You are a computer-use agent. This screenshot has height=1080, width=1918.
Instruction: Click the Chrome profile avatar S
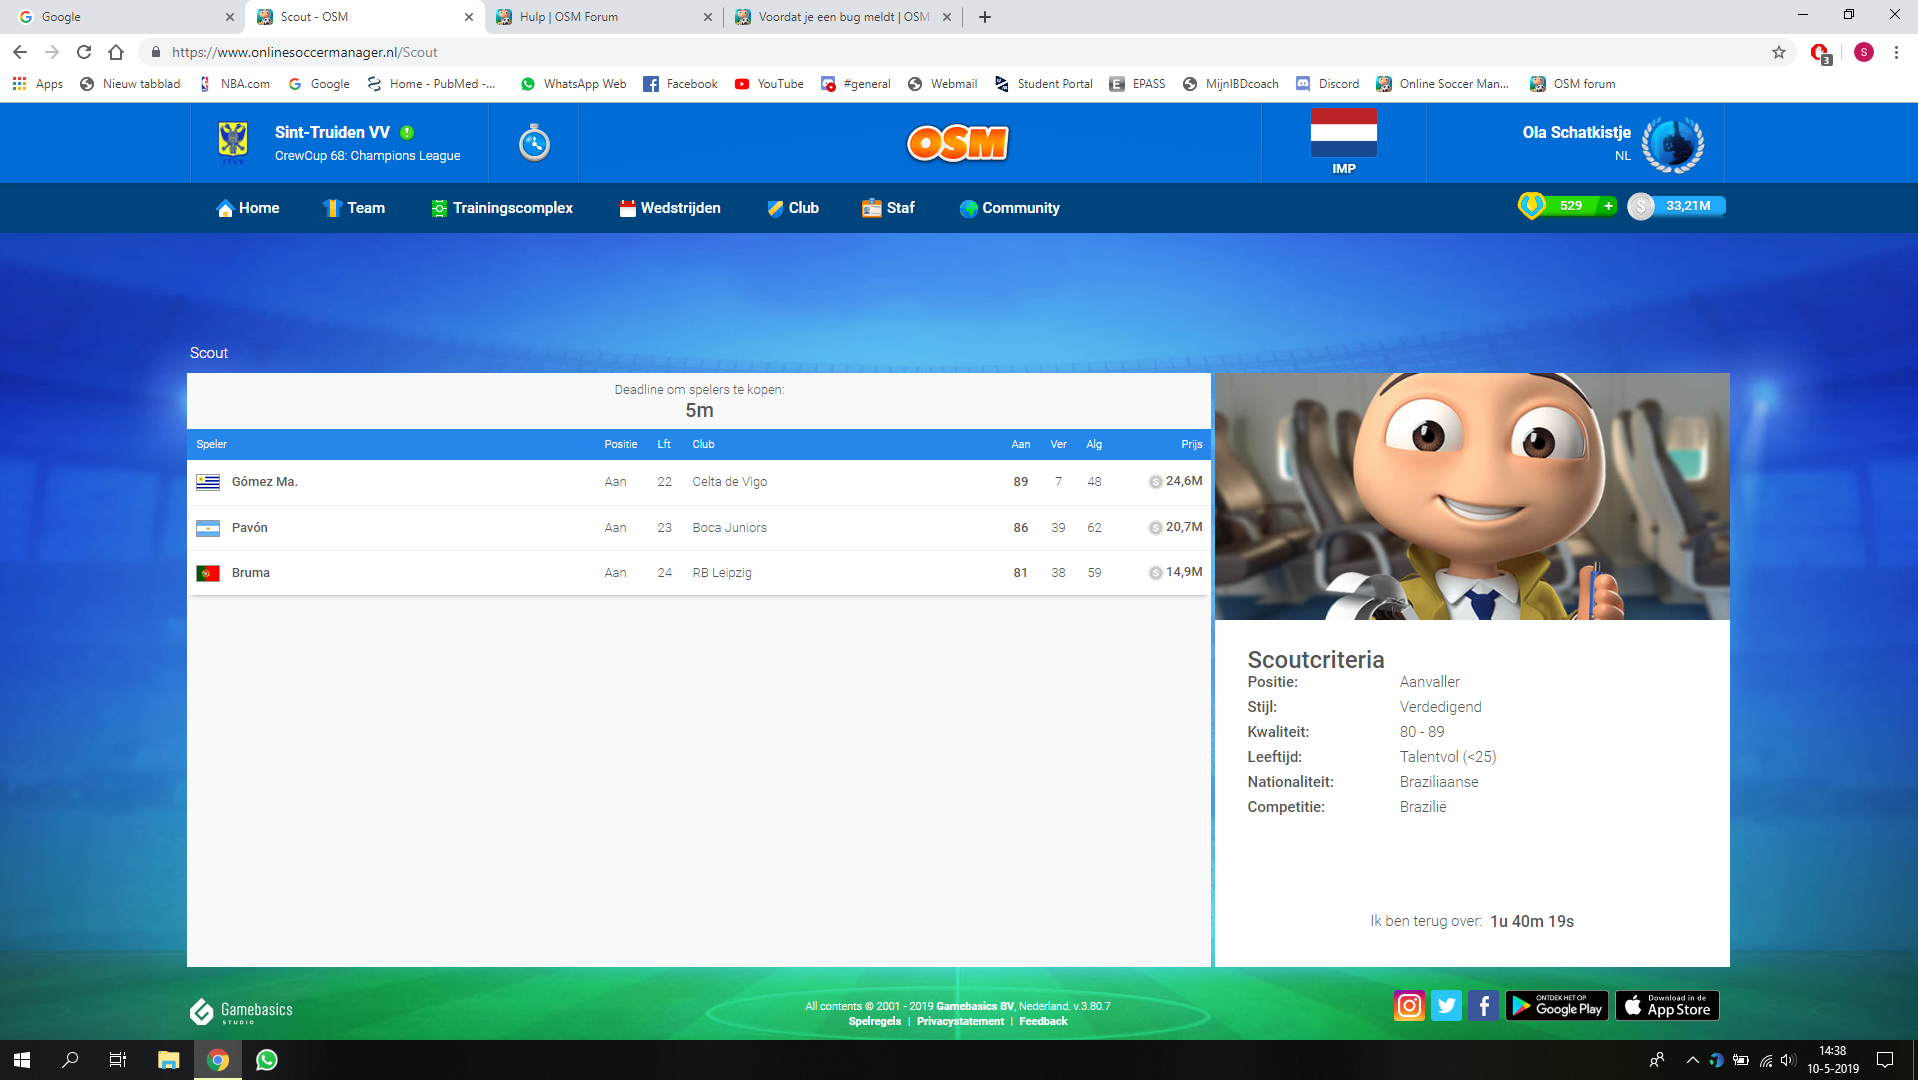[x=1863, y=52]
